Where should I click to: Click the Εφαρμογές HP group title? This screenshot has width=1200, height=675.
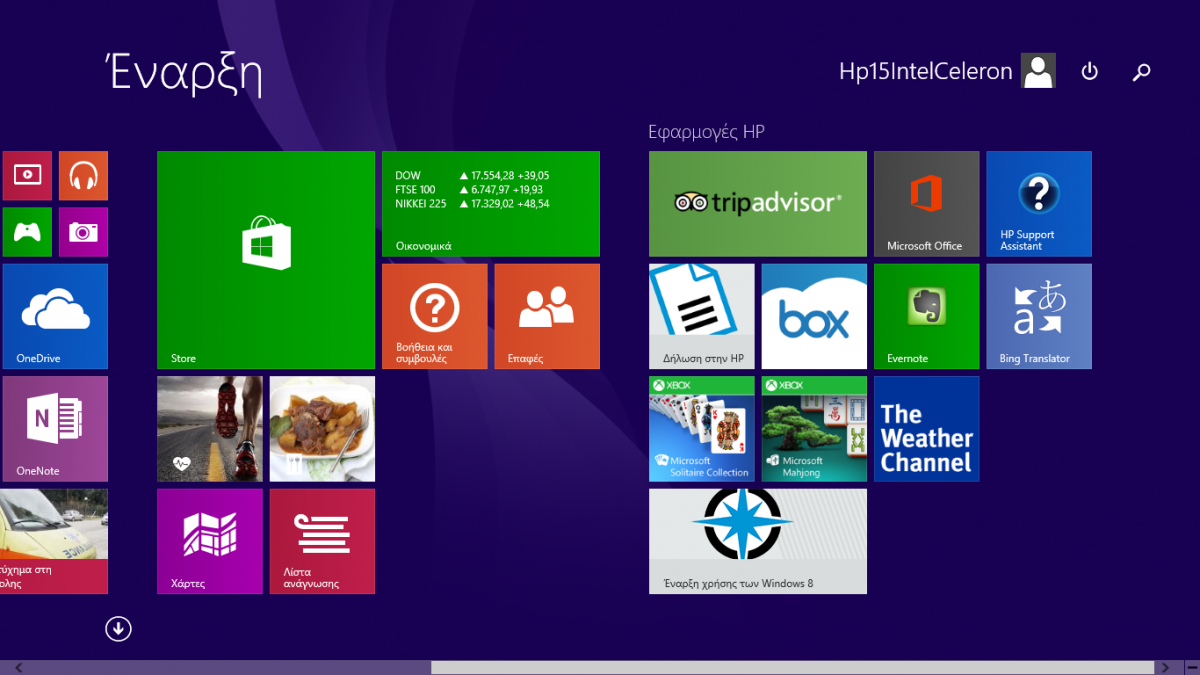[x=706, y=132]
